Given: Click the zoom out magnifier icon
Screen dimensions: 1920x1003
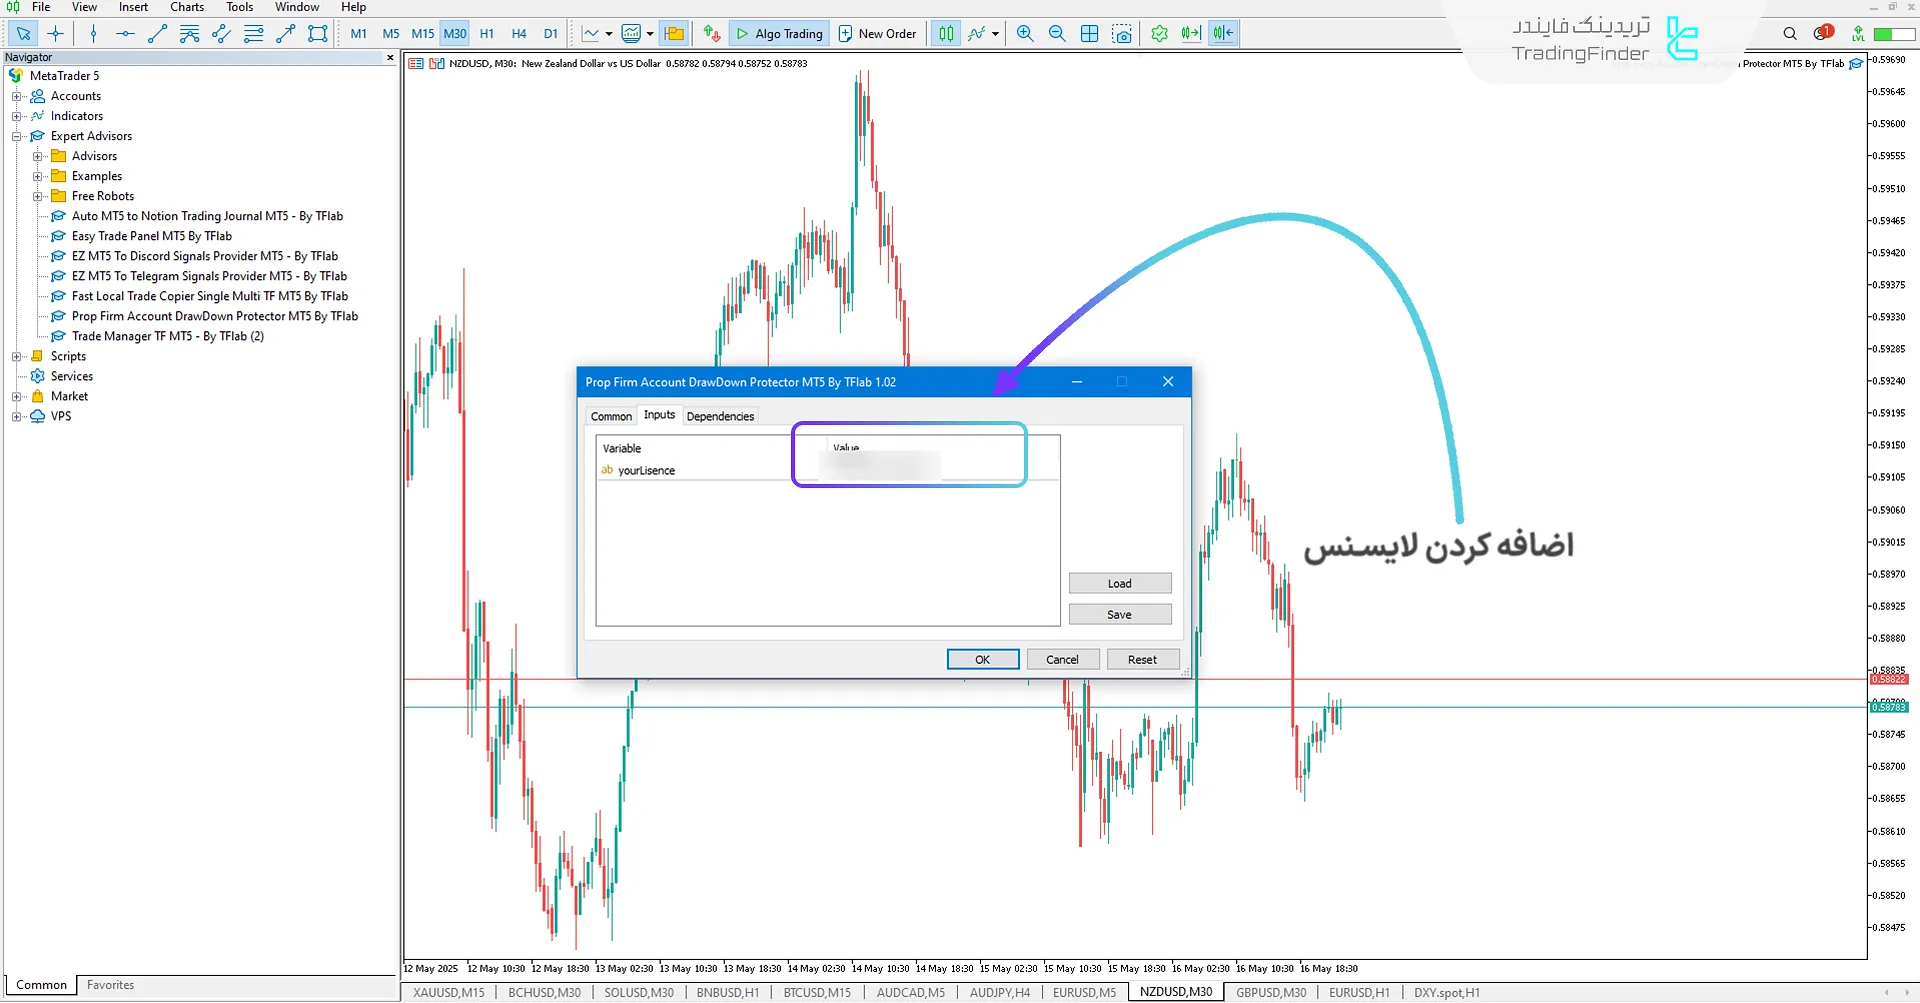Looking at the screenshot, I should coord(1057,33).
